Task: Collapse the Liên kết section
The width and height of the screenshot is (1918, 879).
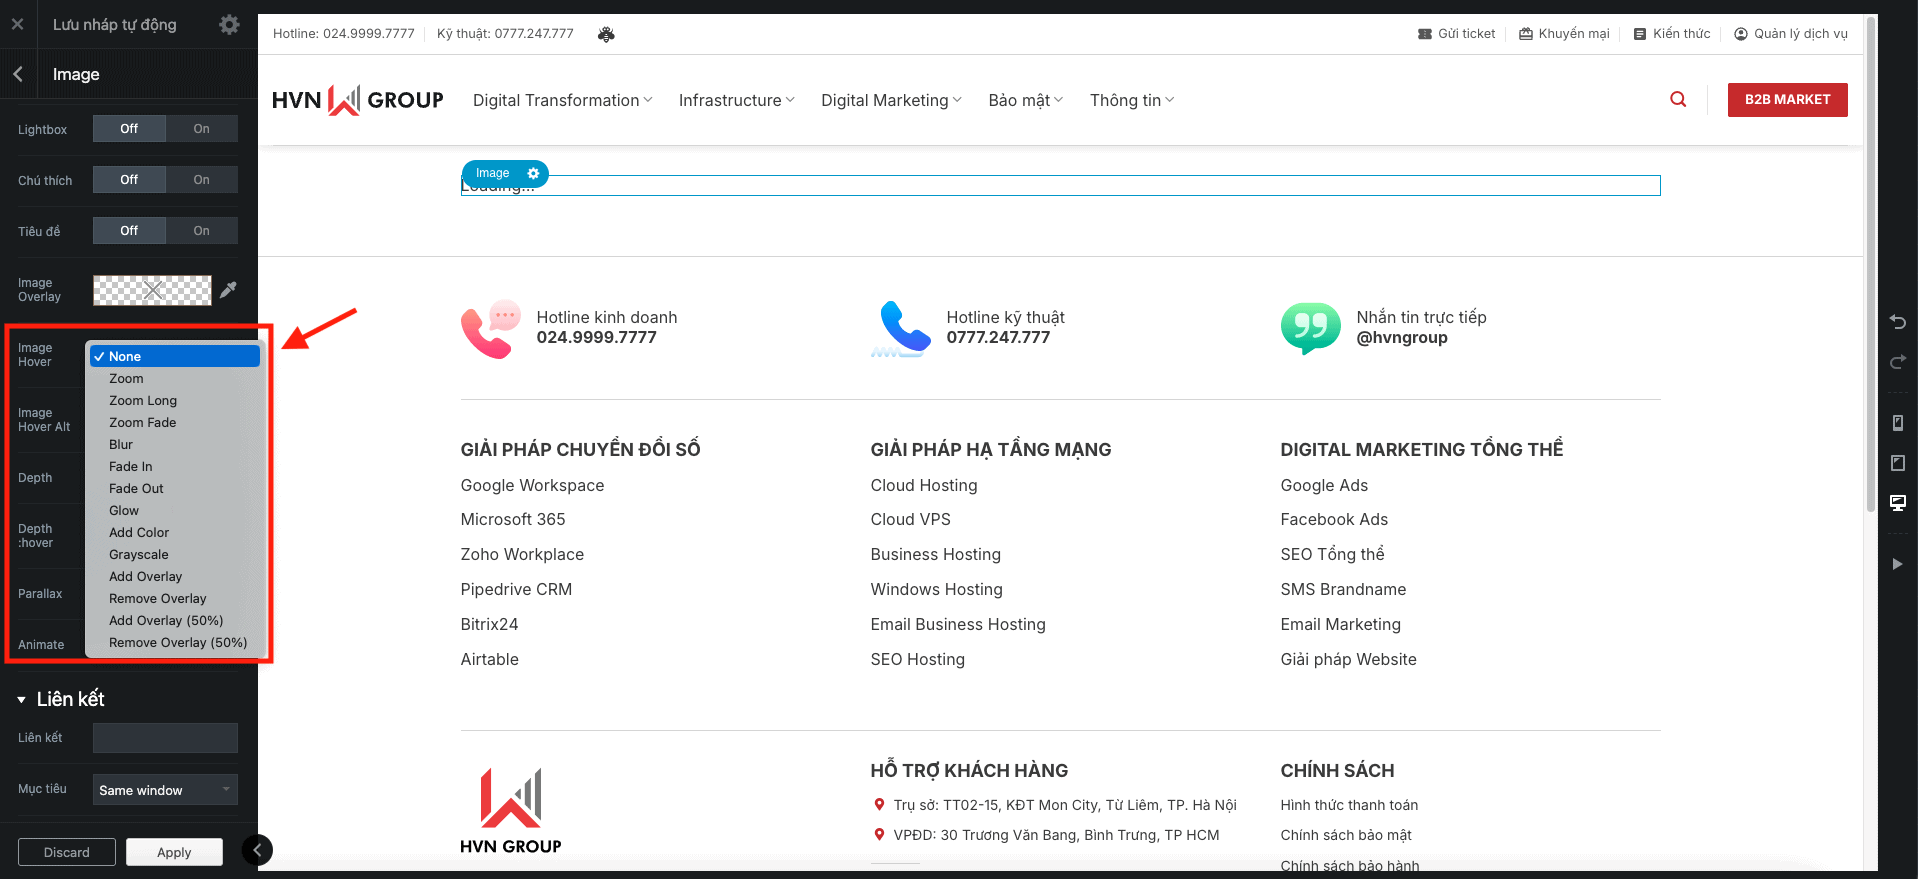Action: click(22, 700)
